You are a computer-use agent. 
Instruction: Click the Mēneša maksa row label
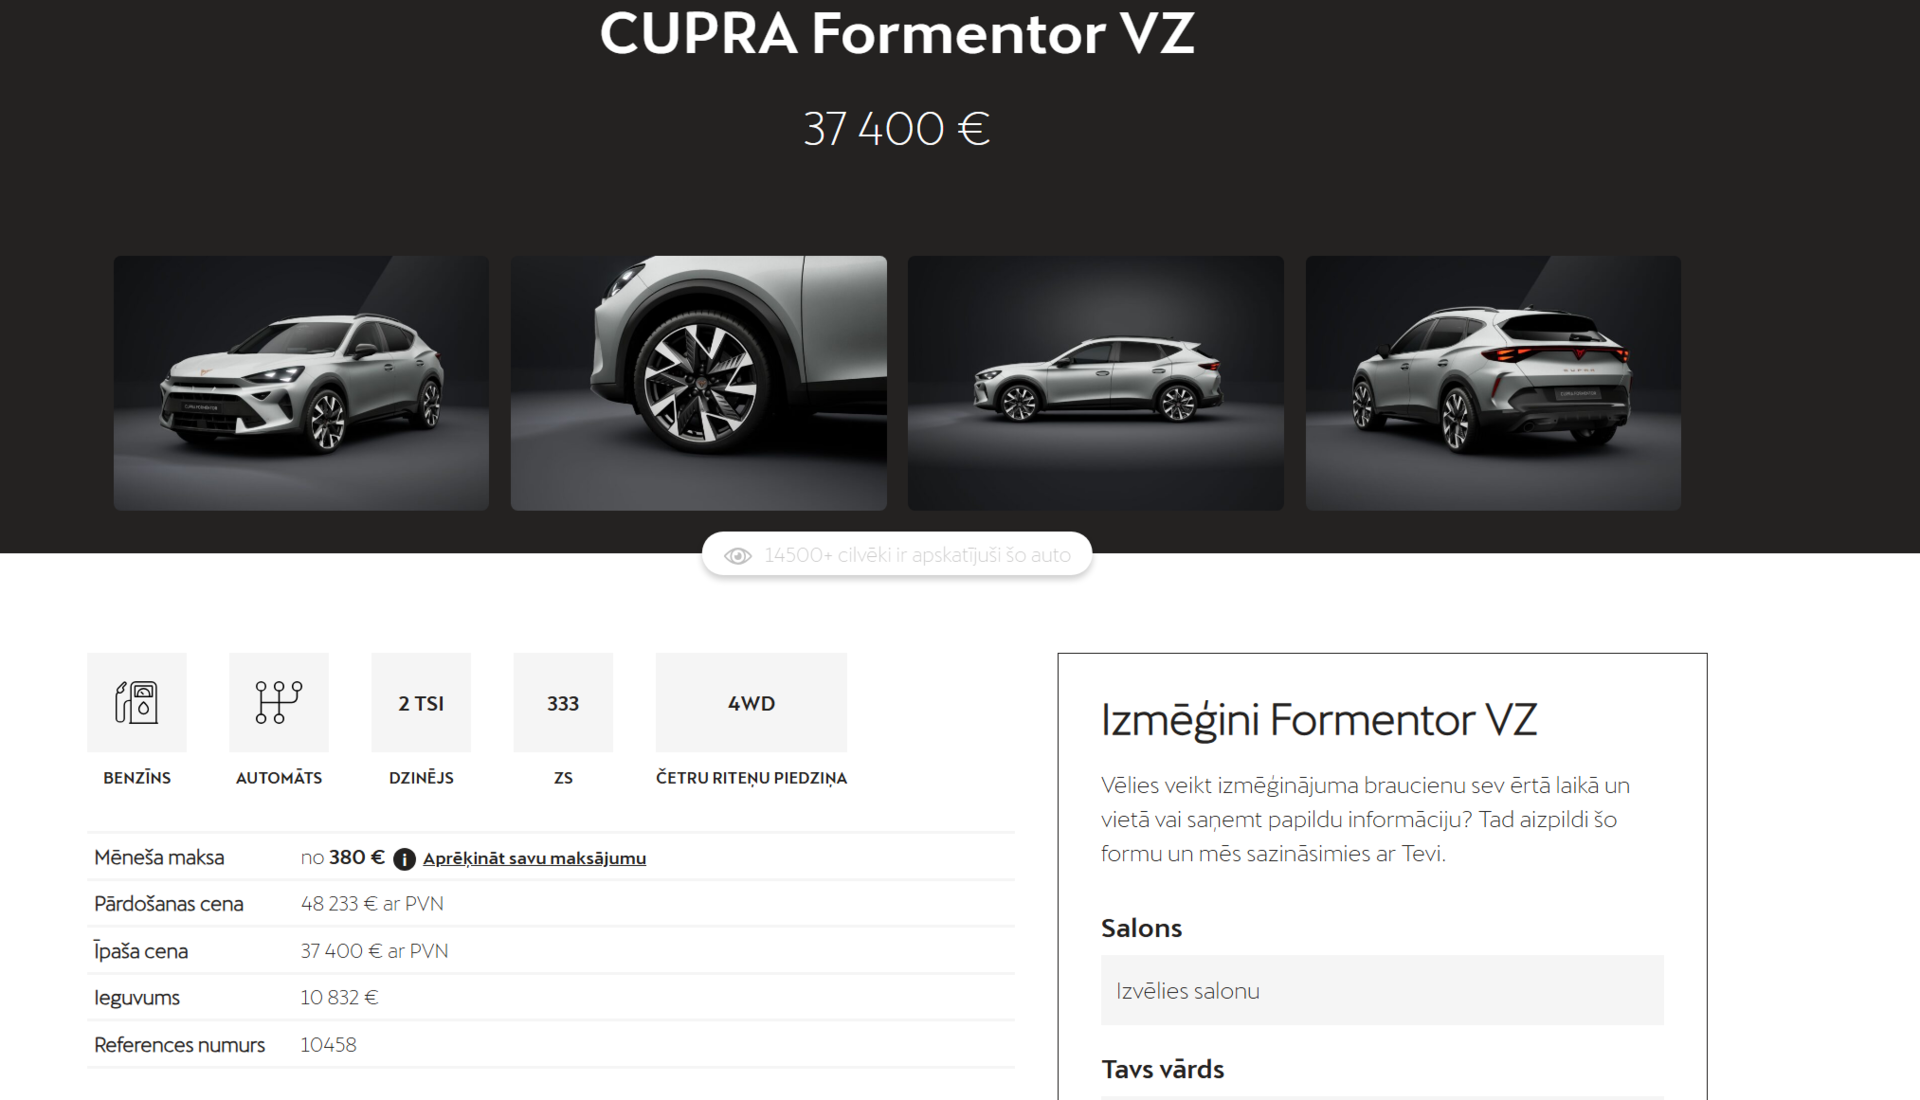pos(159,857)
